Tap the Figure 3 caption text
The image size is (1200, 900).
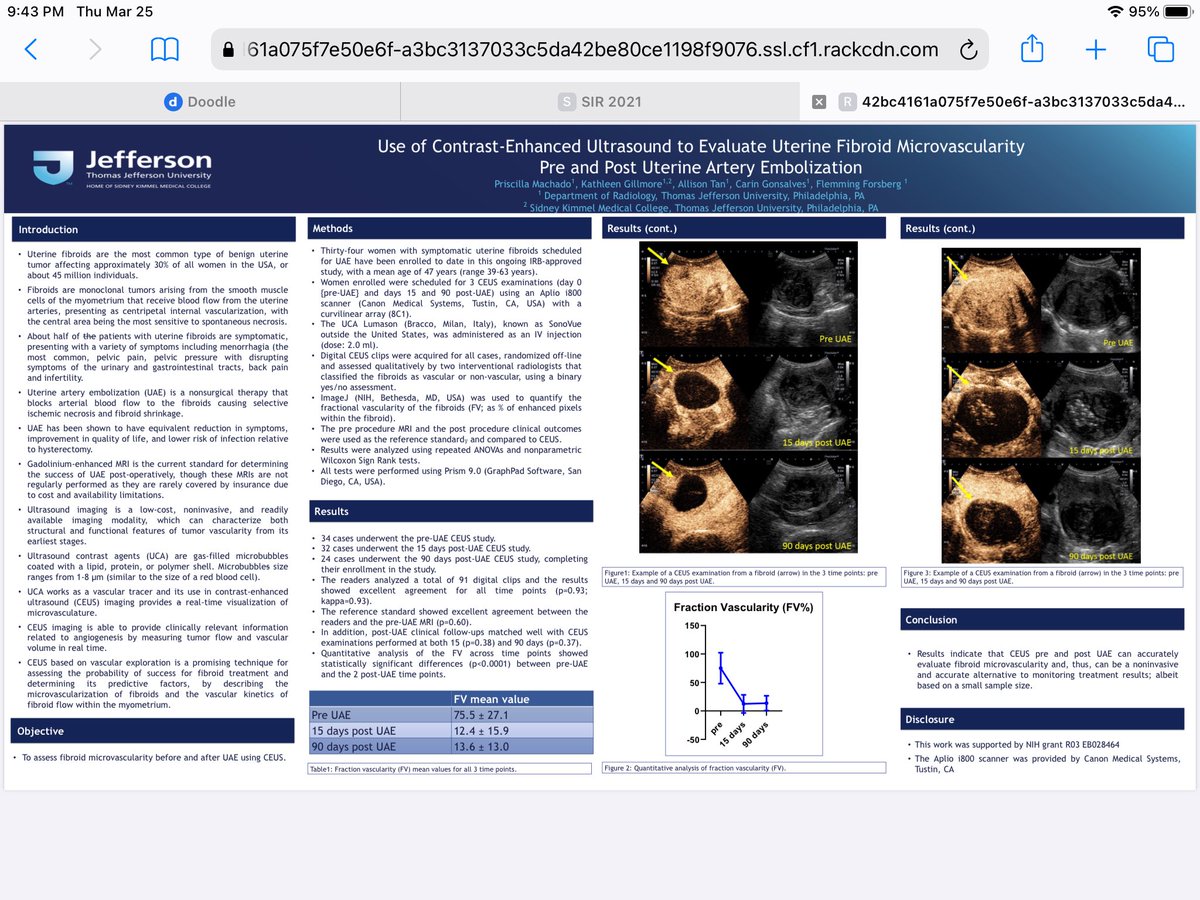(1041, 577)
